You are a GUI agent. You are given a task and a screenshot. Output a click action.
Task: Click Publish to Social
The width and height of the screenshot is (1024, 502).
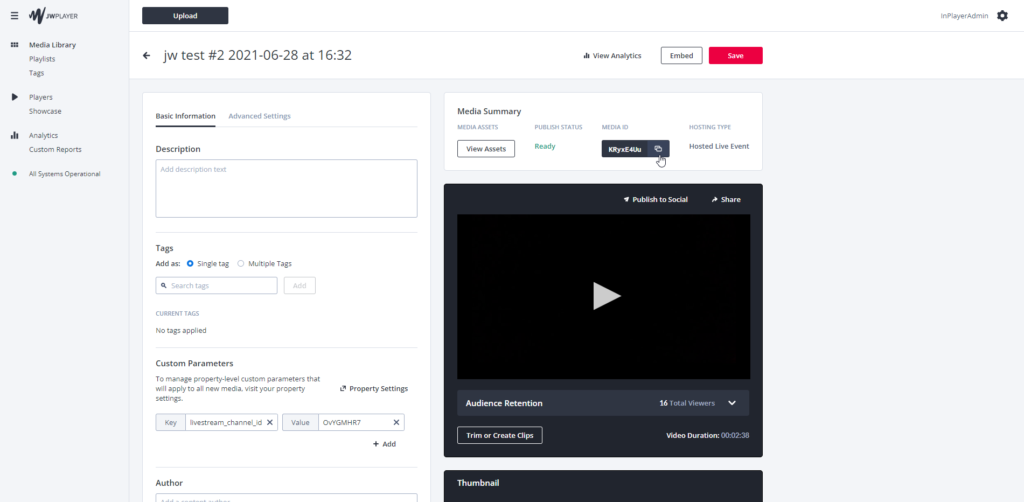pyautogui.click(x=655, y=199)
